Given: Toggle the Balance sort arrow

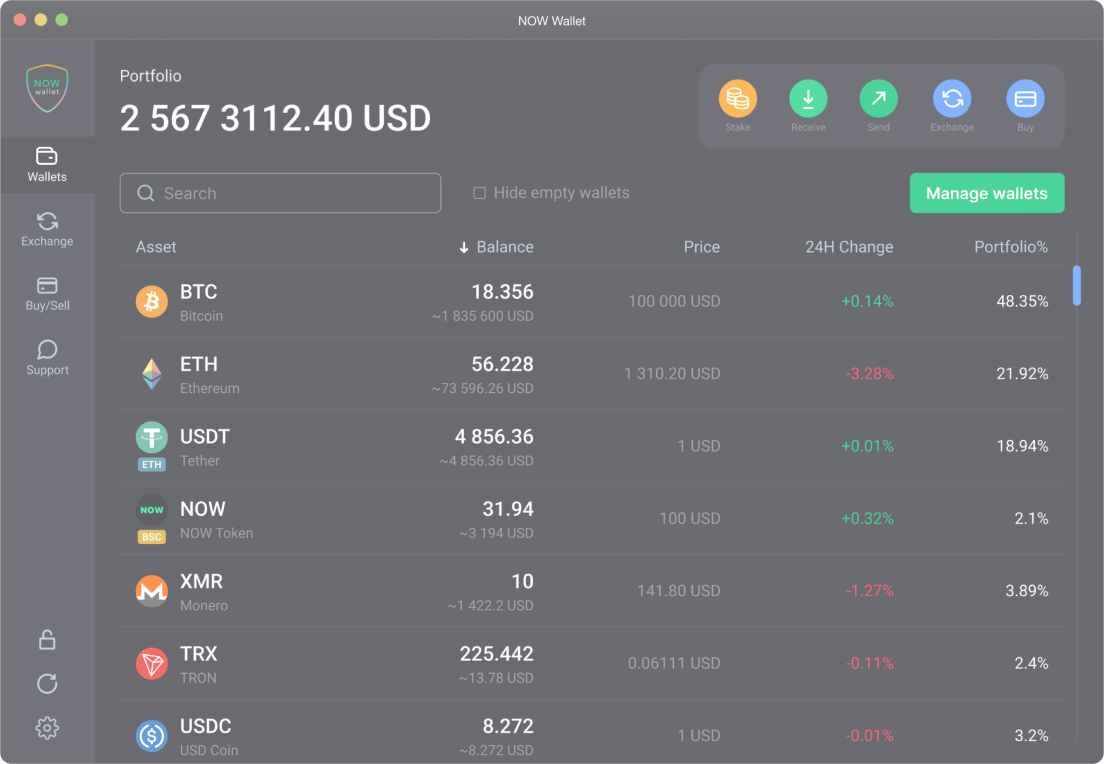Looking at the screenshot, I should point(463,247).
